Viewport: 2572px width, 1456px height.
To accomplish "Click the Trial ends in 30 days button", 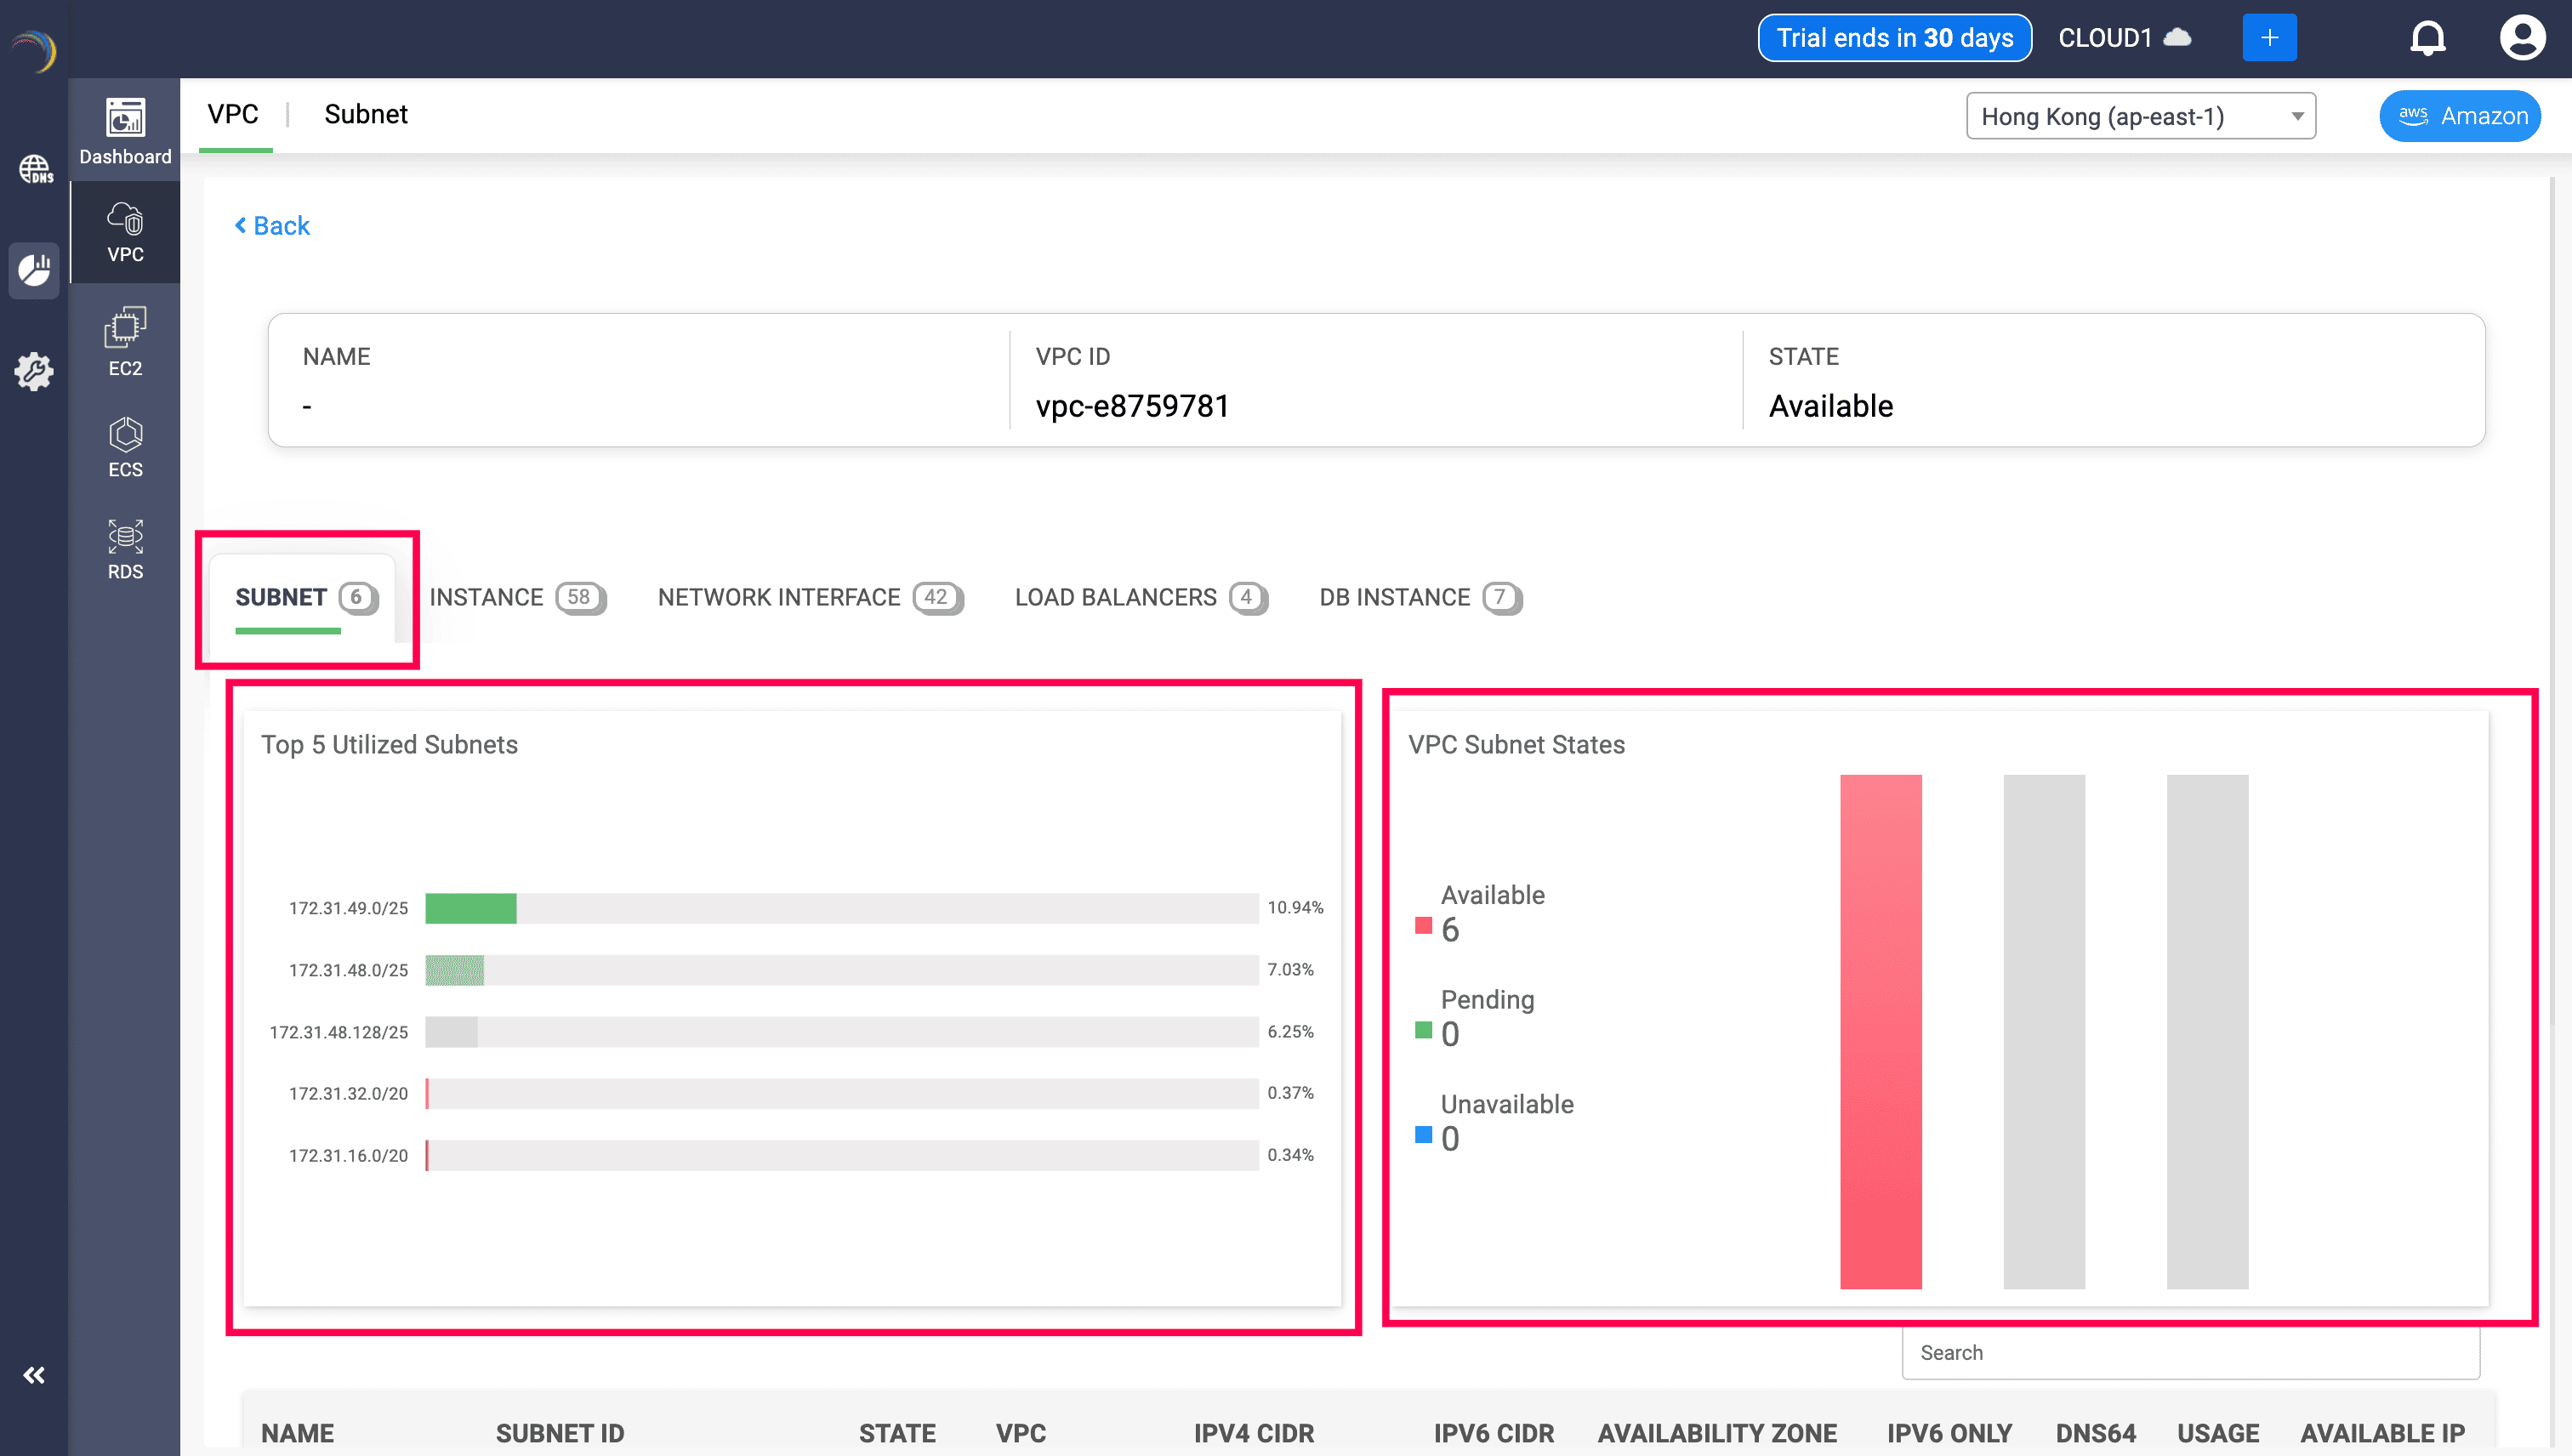I will click(x=1894, y=38).
